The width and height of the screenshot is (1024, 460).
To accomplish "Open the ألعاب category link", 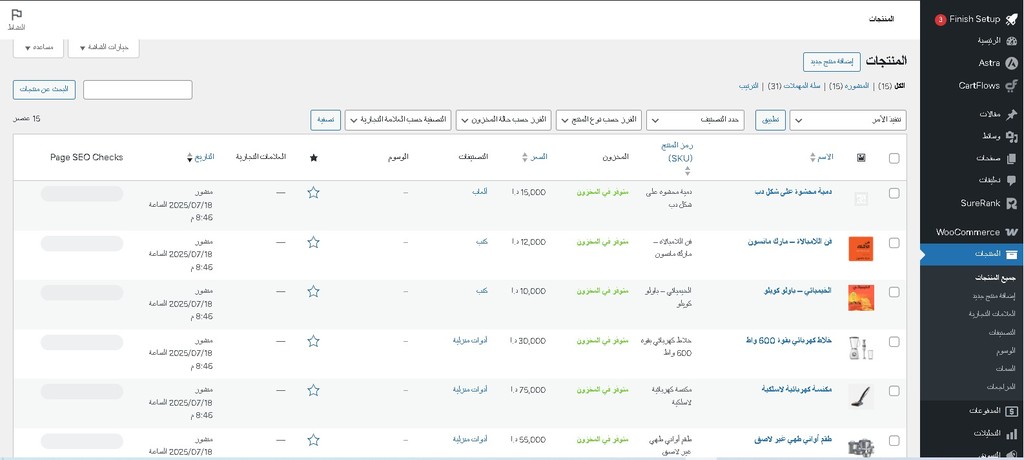I will pyautogui.click(x=480, y=192).
